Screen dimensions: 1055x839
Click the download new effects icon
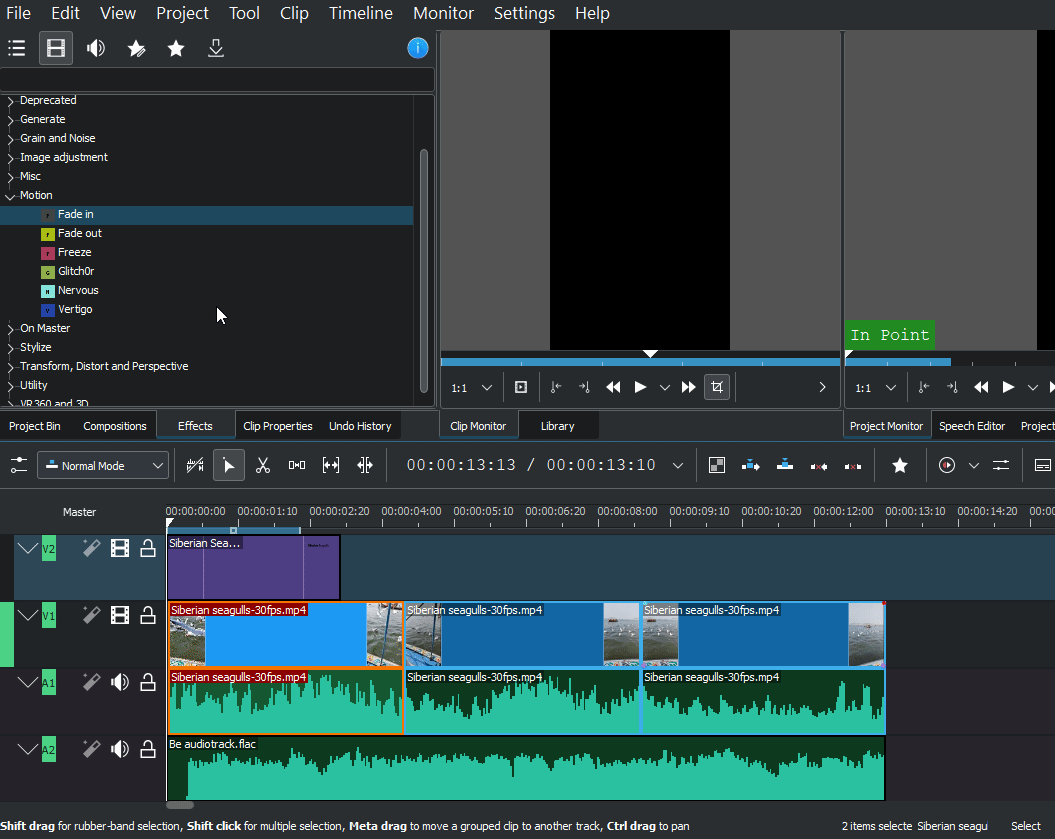tap(215, 48)
